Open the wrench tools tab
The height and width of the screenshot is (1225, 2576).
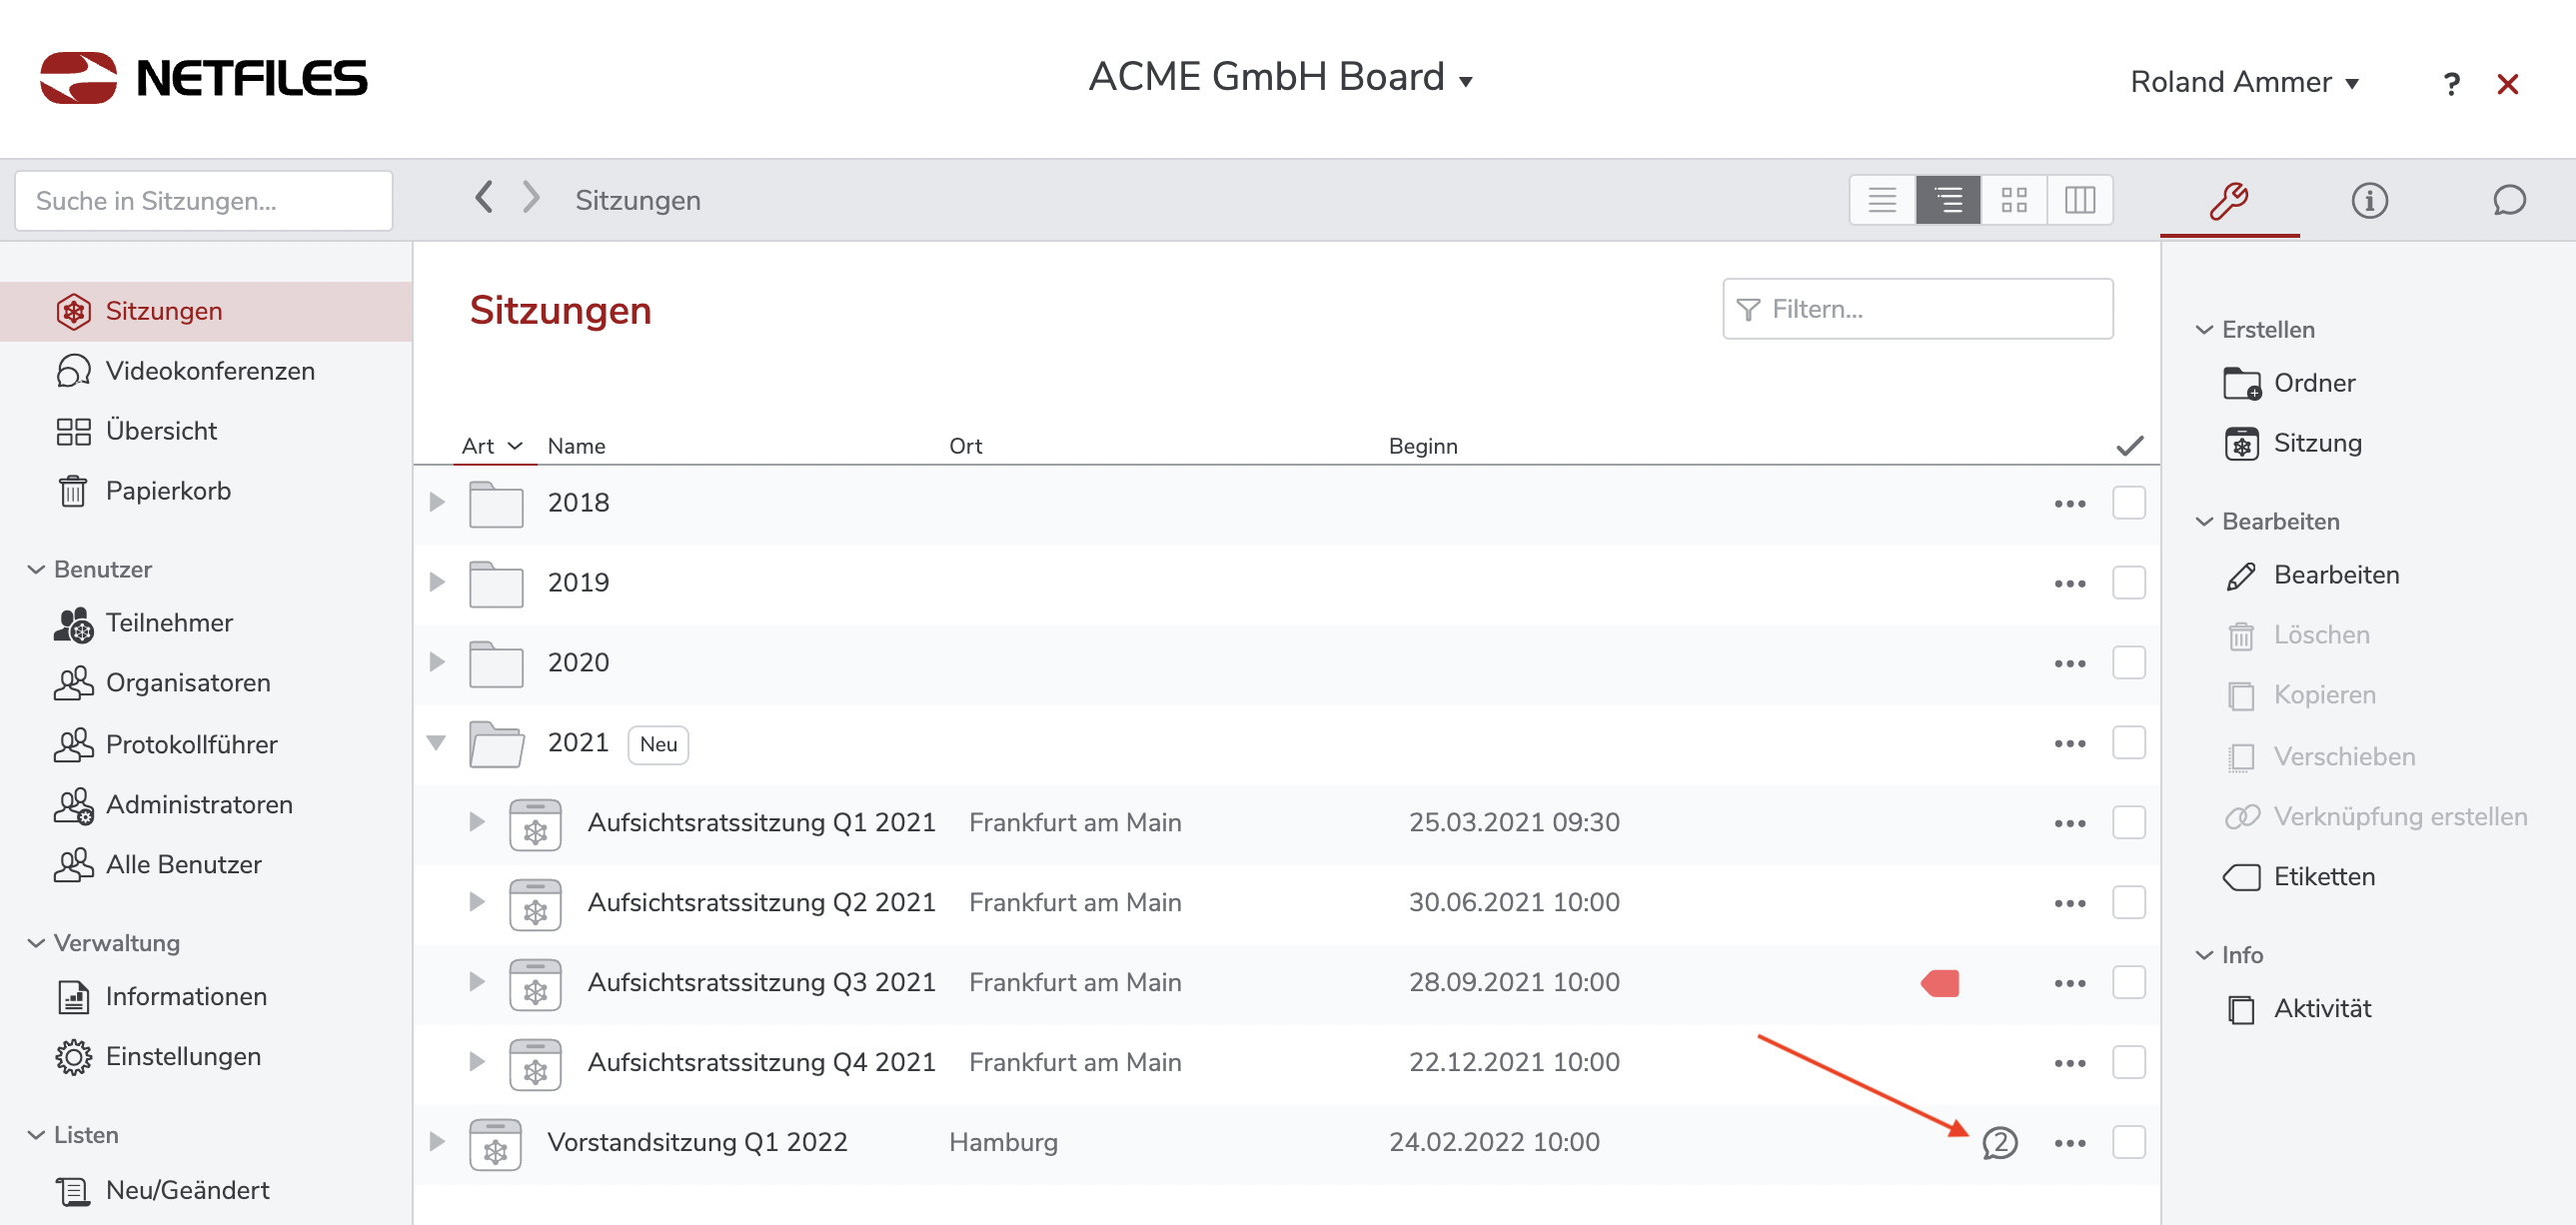click(x=2228, y=200)
